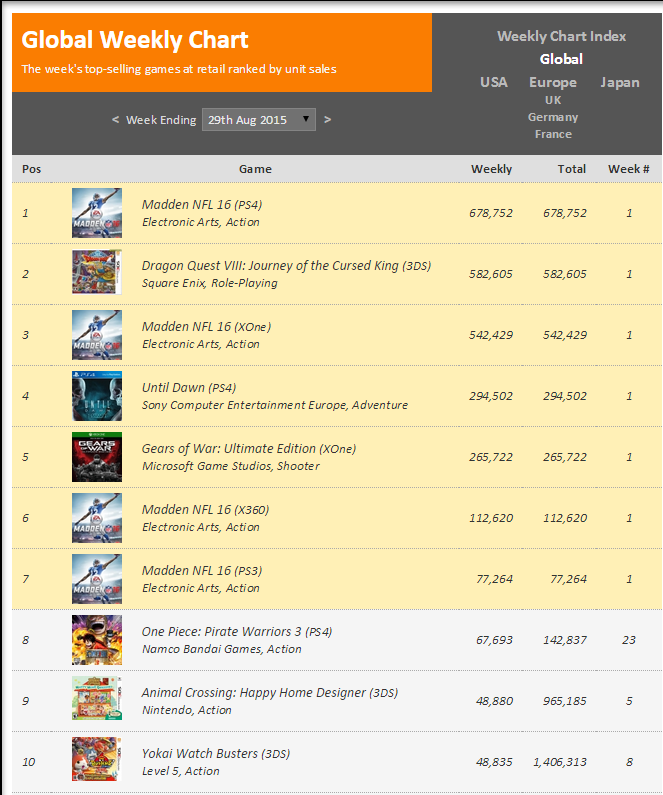Click the Madden NFL 16 (XOne) title

(x=206, y=327)
